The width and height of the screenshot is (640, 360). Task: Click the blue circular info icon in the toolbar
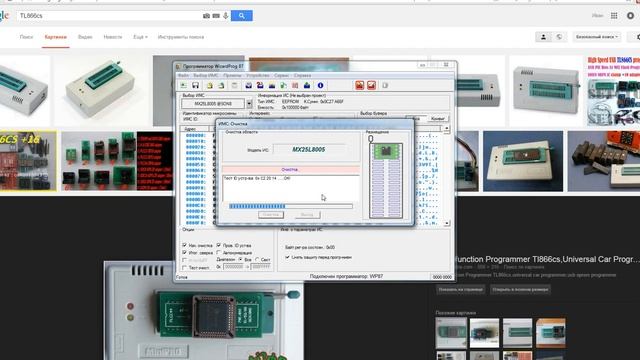(320, 85)
